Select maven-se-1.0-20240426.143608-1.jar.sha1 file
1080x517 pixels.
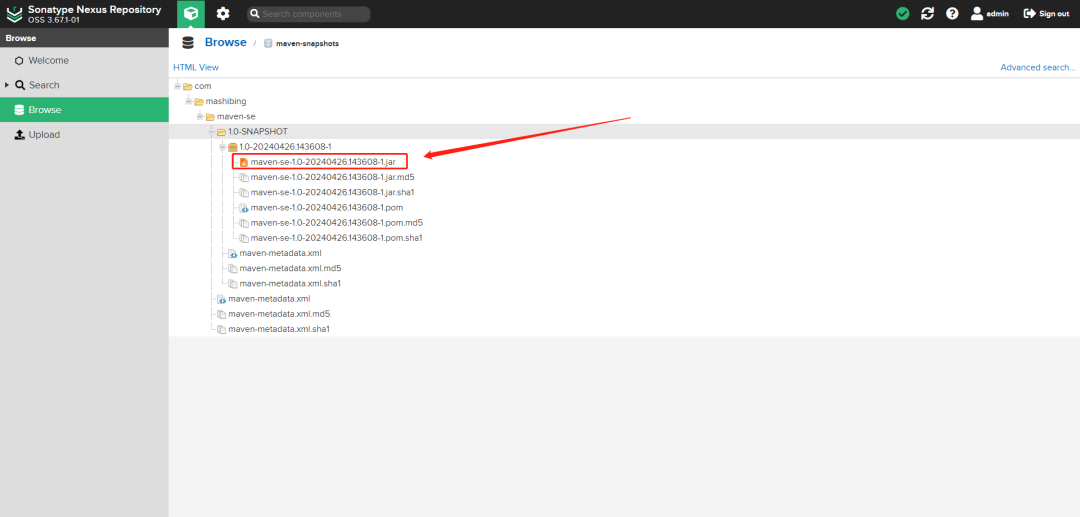(333, 192)
